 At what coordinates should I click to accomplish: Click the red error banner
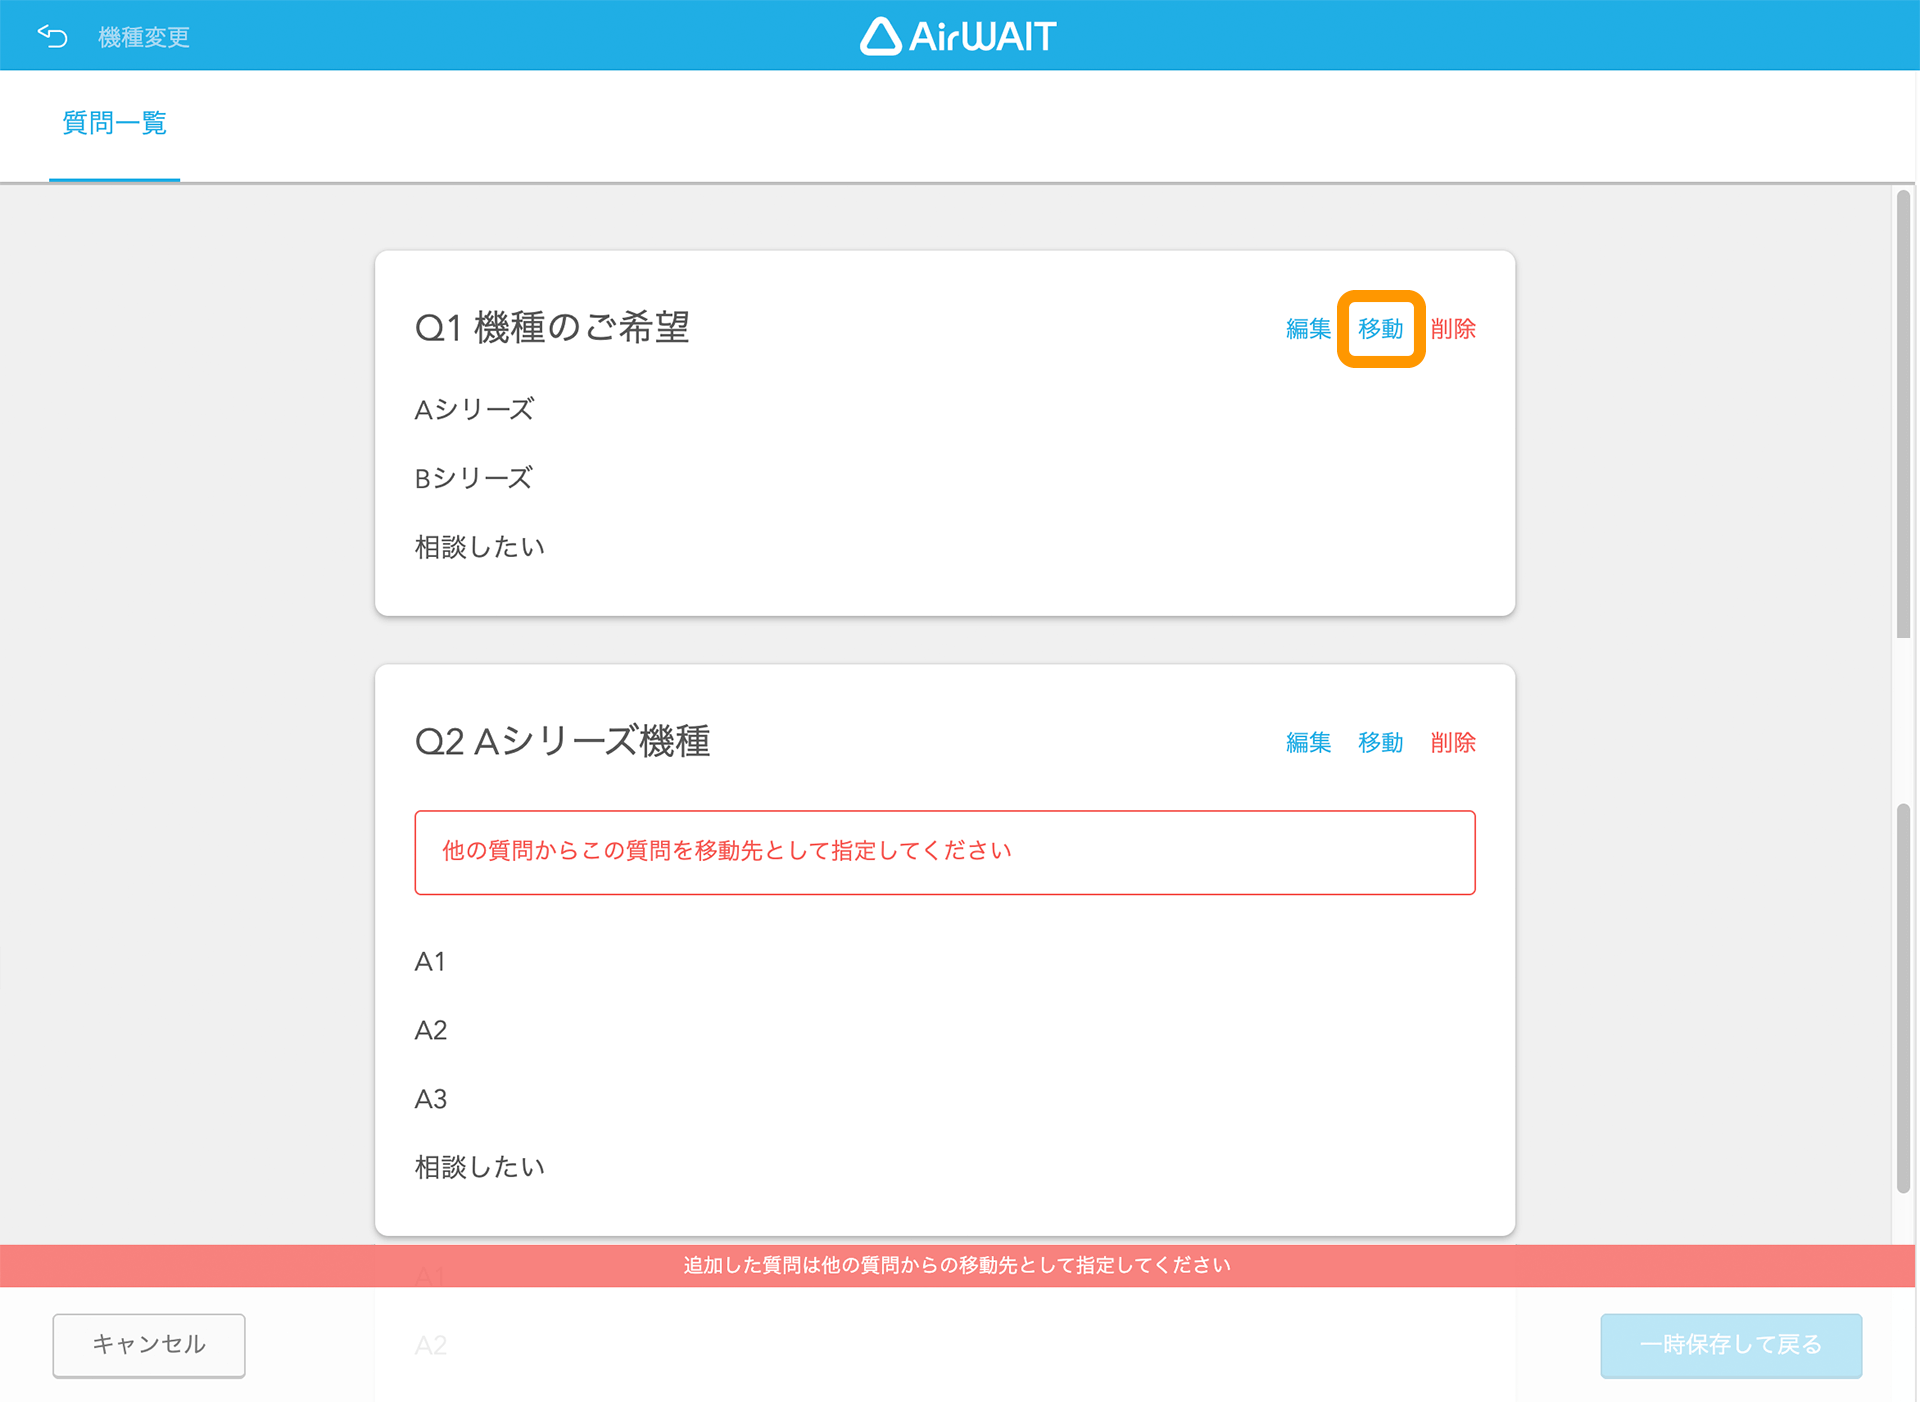957,1266
